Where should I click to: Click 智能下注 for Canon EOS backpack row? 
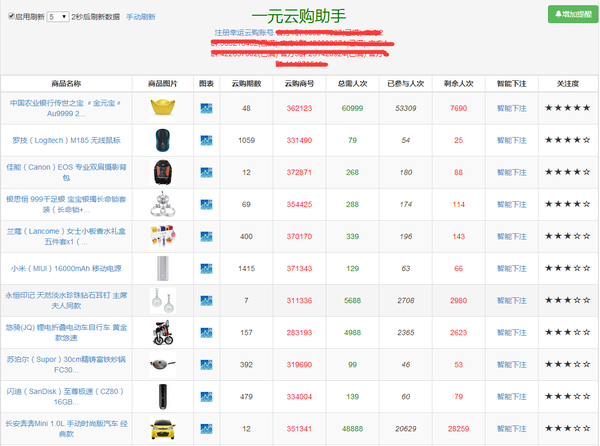tap(512, 173)
